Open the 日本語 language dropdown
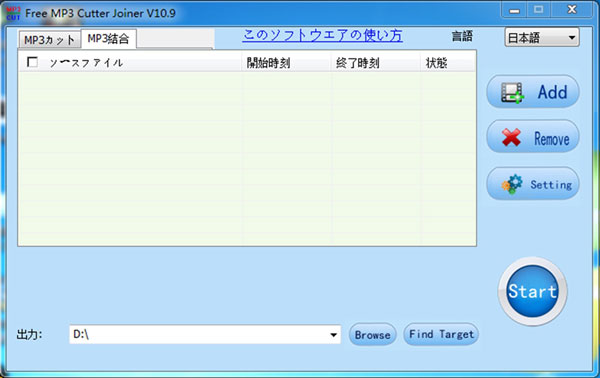 coord(542,37)
